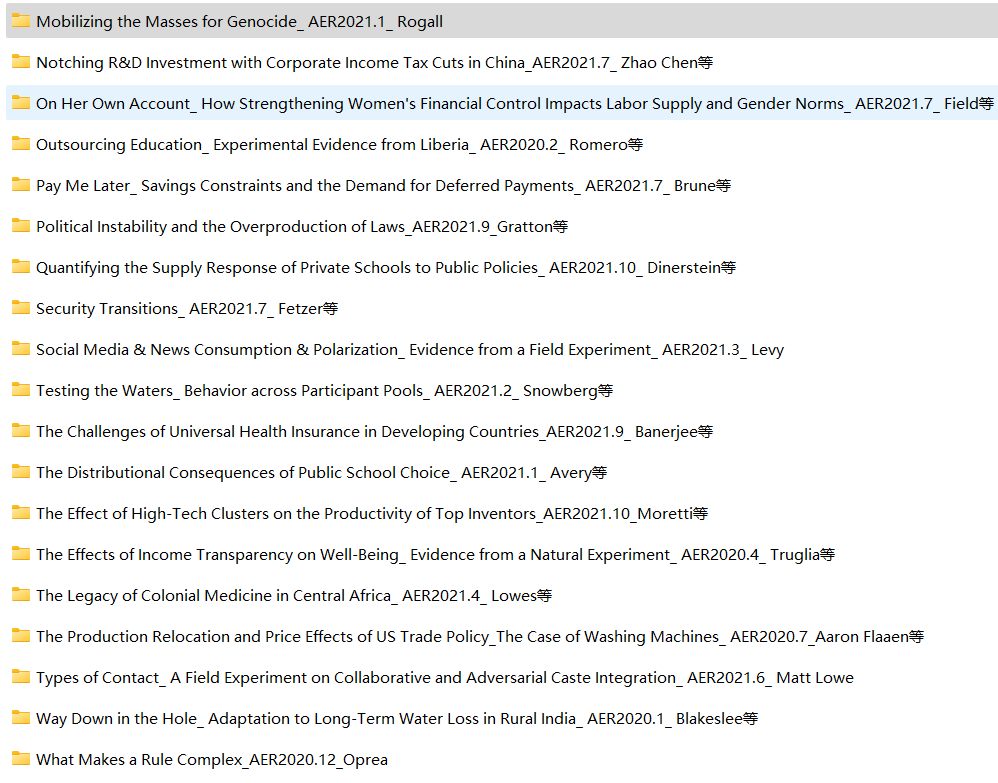The image size is (998, 783).
Task: Select Way Down in the Hole folder
Action: coord(397,718)
